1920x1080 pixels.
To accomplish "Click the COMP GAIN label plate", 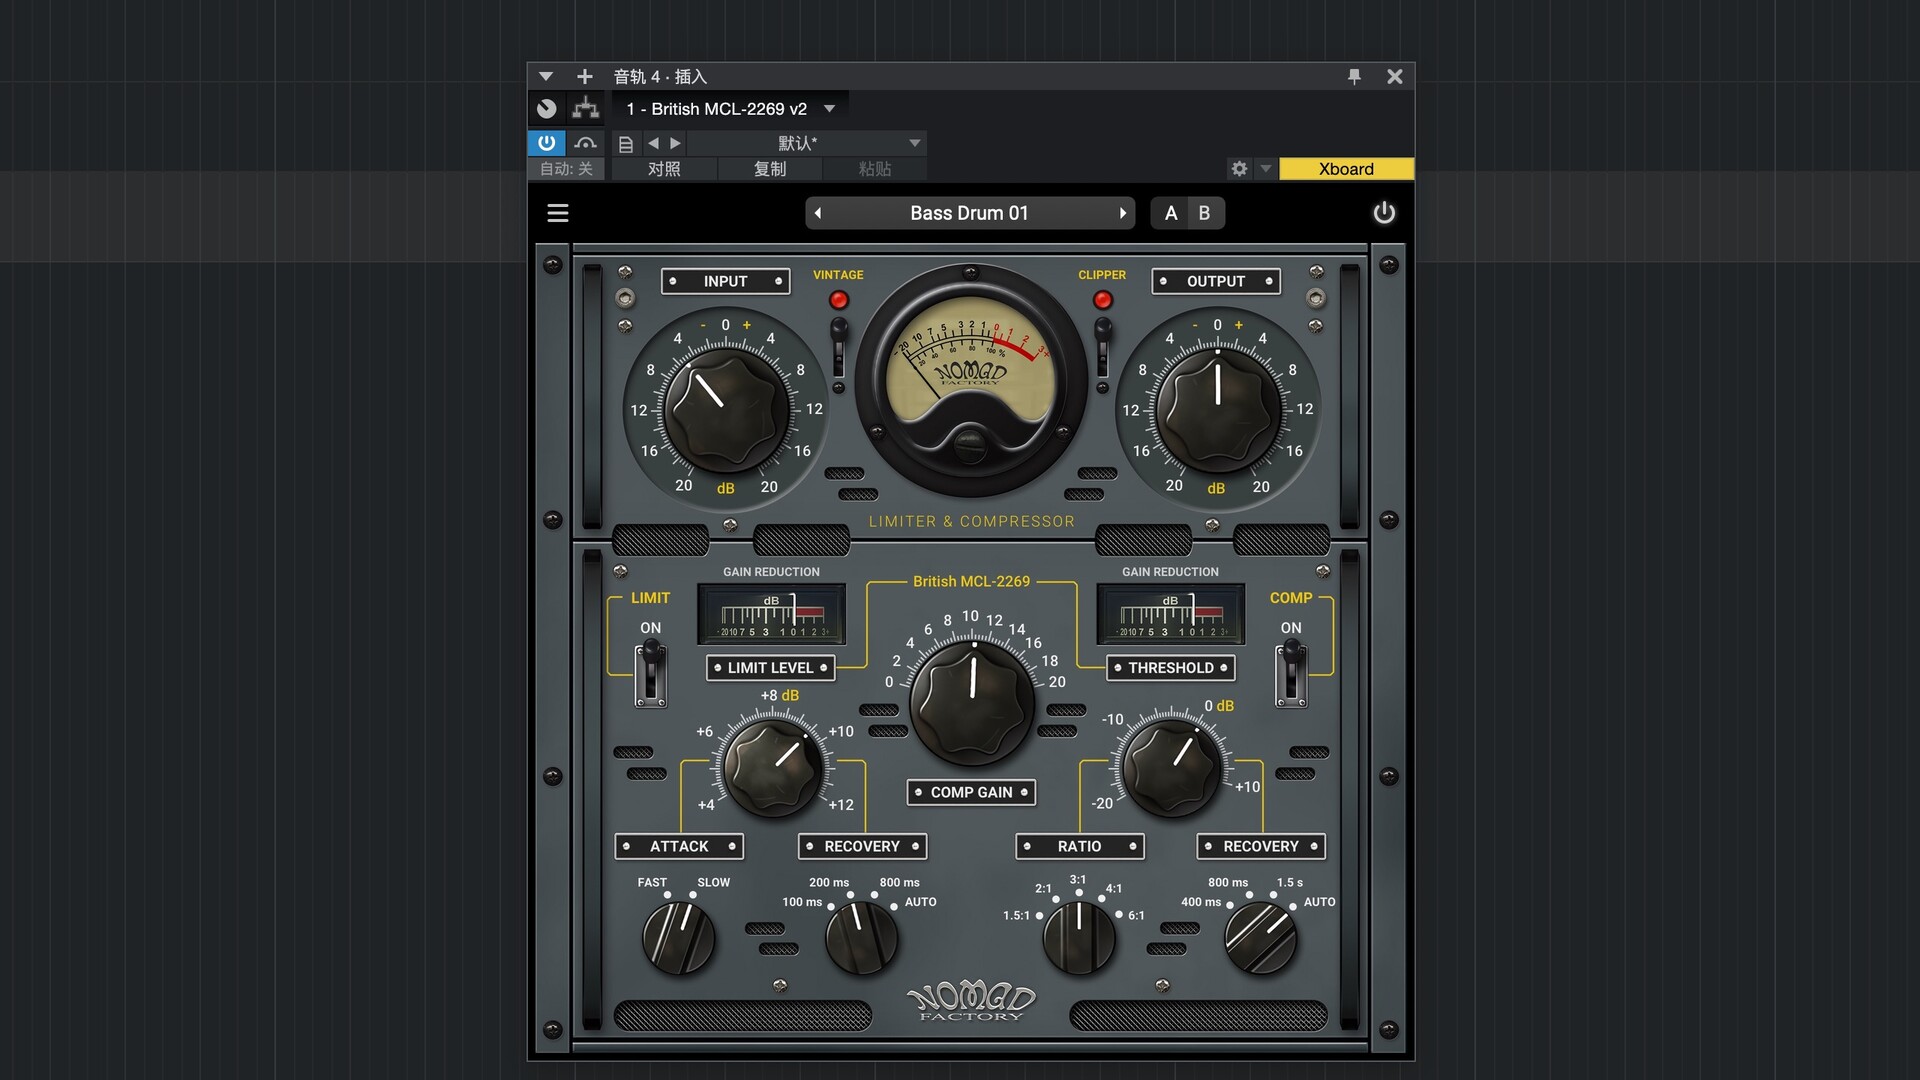I will click(x=971, y=792).
